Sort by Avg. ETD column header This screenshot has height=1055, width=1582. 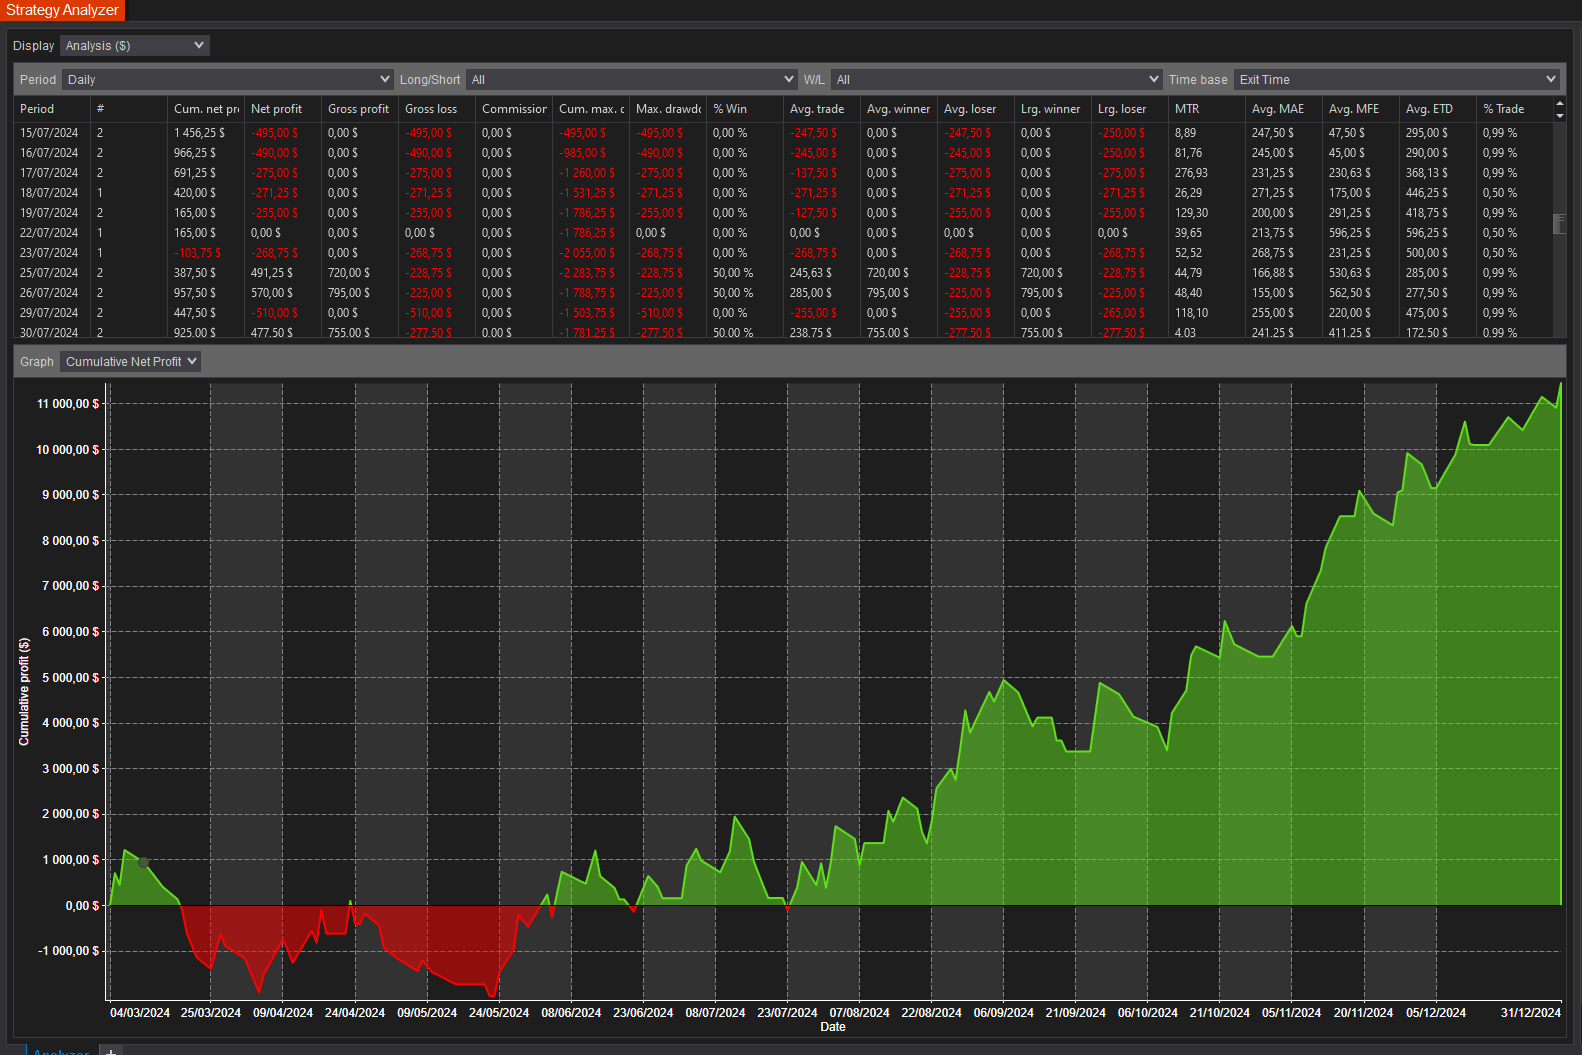(1438, 109)
